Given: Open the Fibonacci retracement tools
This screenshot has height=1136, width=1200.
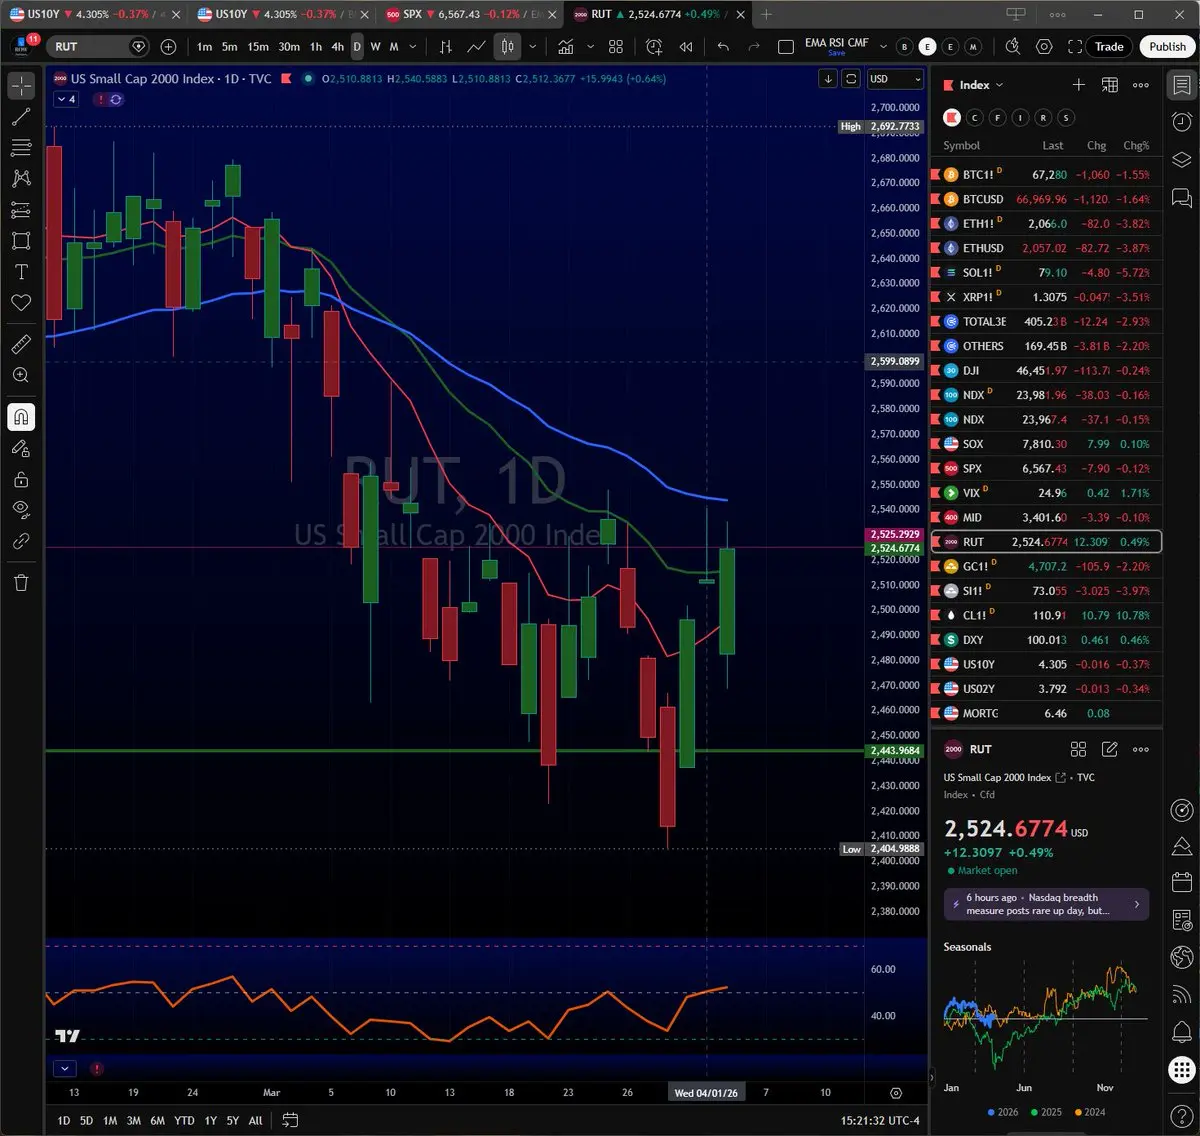Looking at the screenshot, I should point(21,148).
